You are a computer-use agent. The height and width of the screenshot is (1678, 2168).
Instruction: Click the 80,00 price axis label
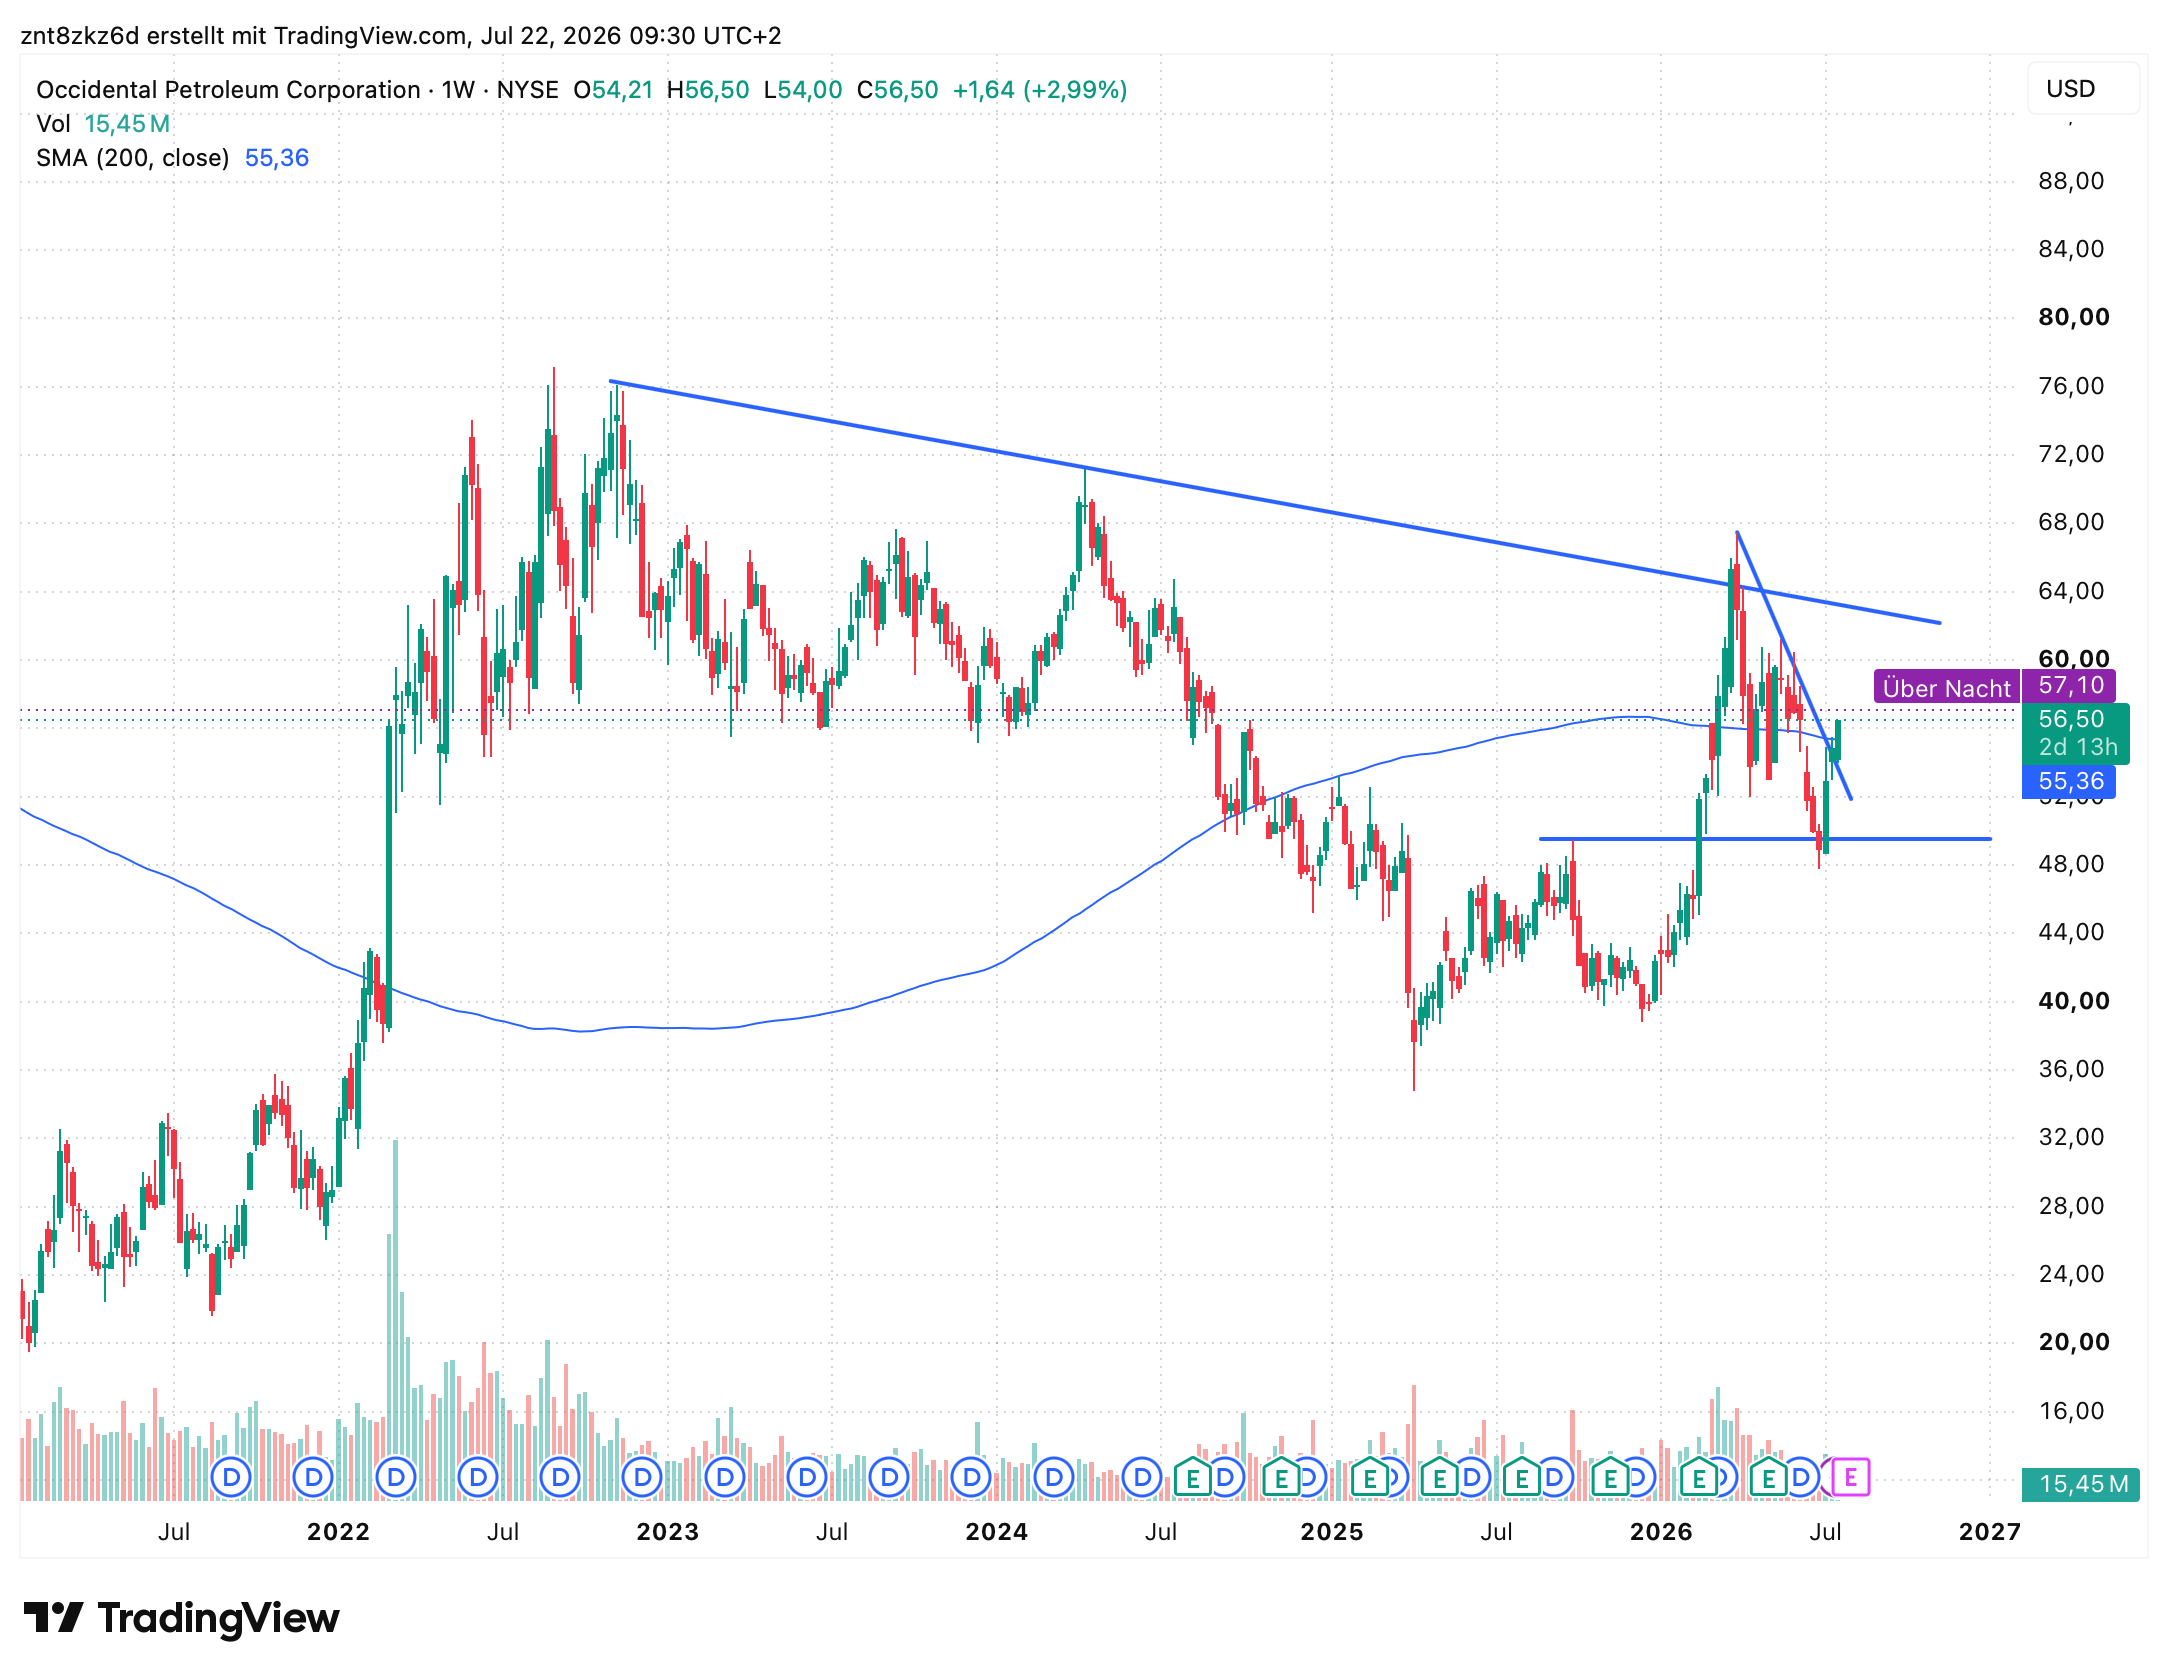2074,317
